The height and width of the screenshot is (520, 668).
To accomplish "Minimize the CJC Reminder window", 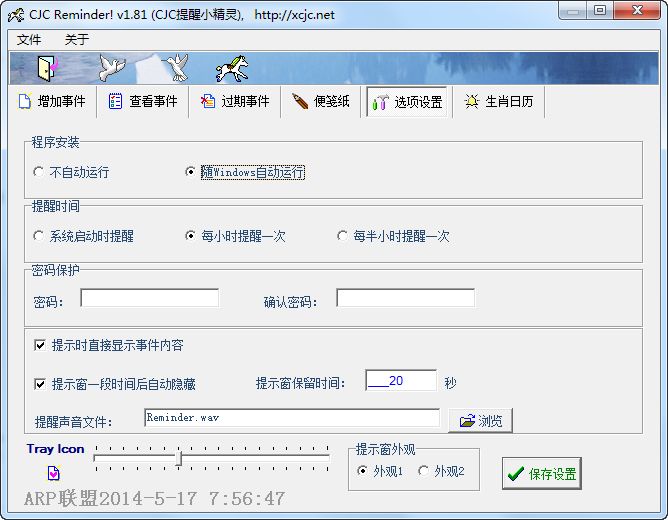I will [573, 11].
